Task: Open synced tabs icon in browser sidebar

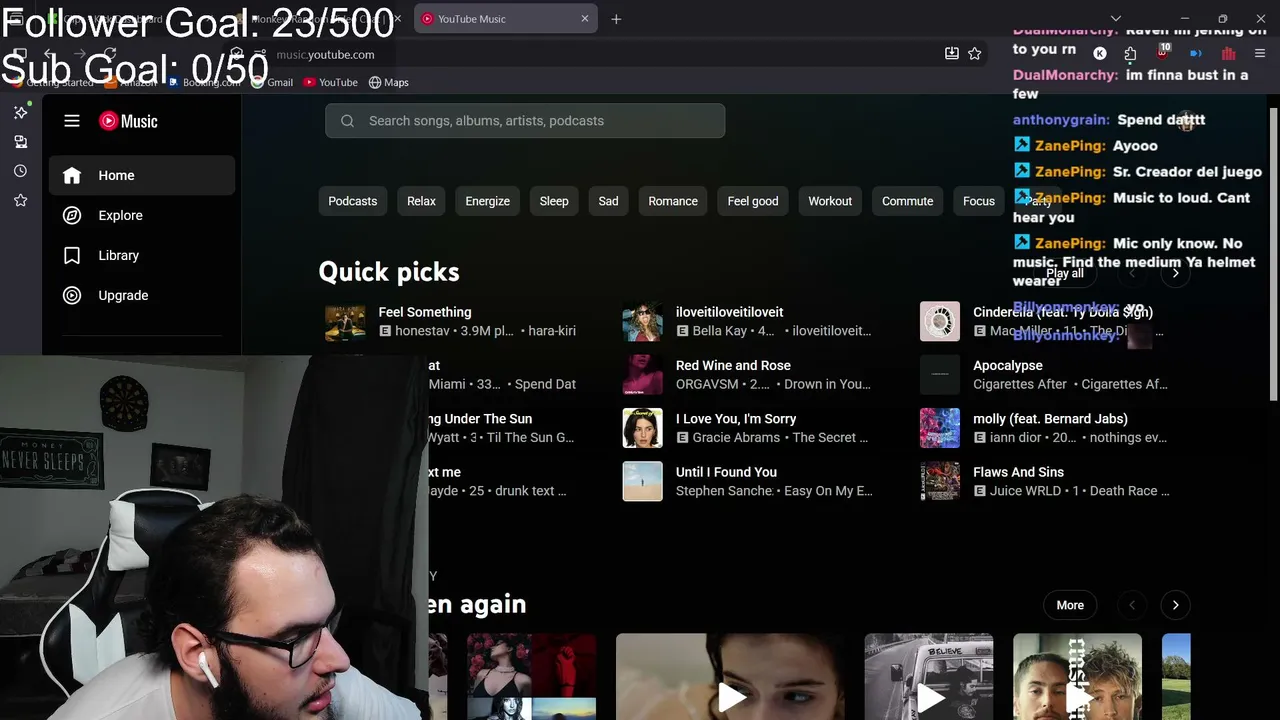Action: point(20,142)
